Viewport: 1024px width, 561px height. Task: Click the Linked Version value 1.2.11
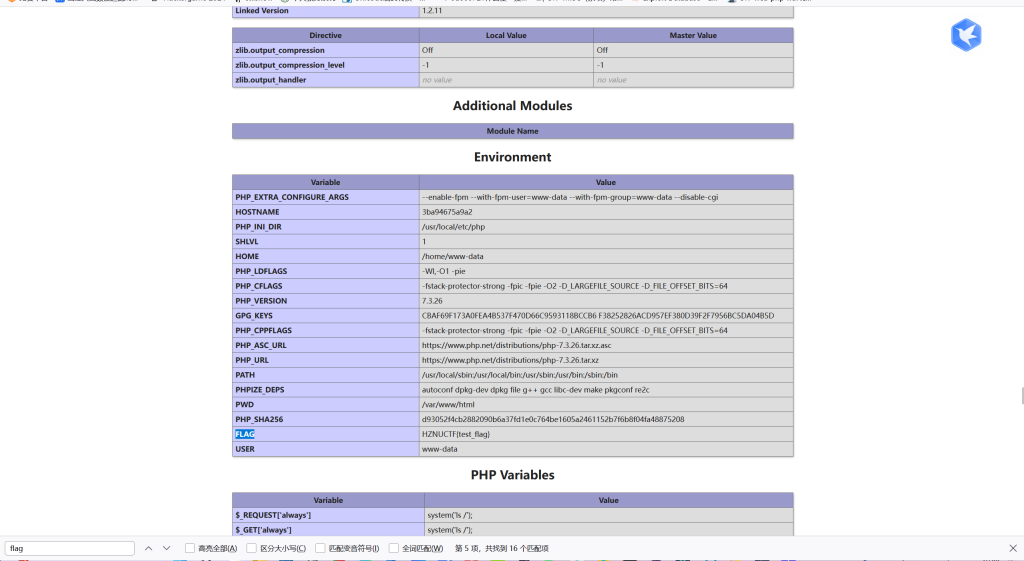point(432,11)
